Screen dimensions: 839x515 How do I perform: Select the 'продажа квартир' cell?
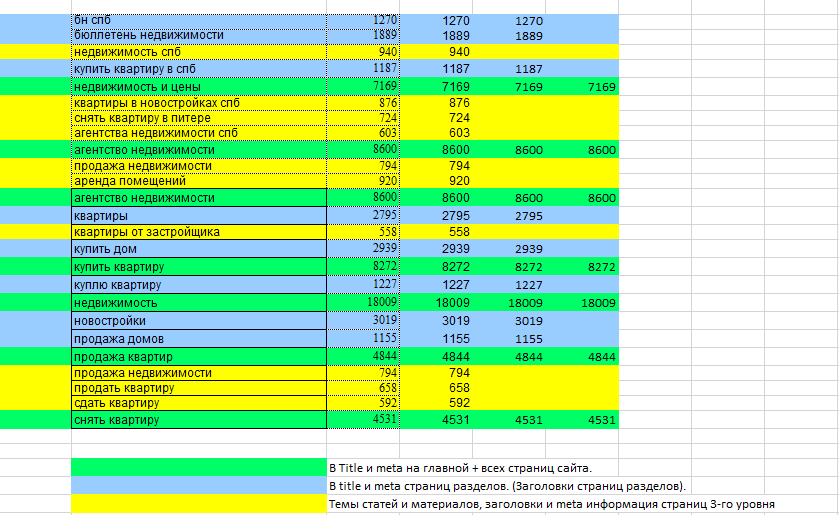(199, 357)
